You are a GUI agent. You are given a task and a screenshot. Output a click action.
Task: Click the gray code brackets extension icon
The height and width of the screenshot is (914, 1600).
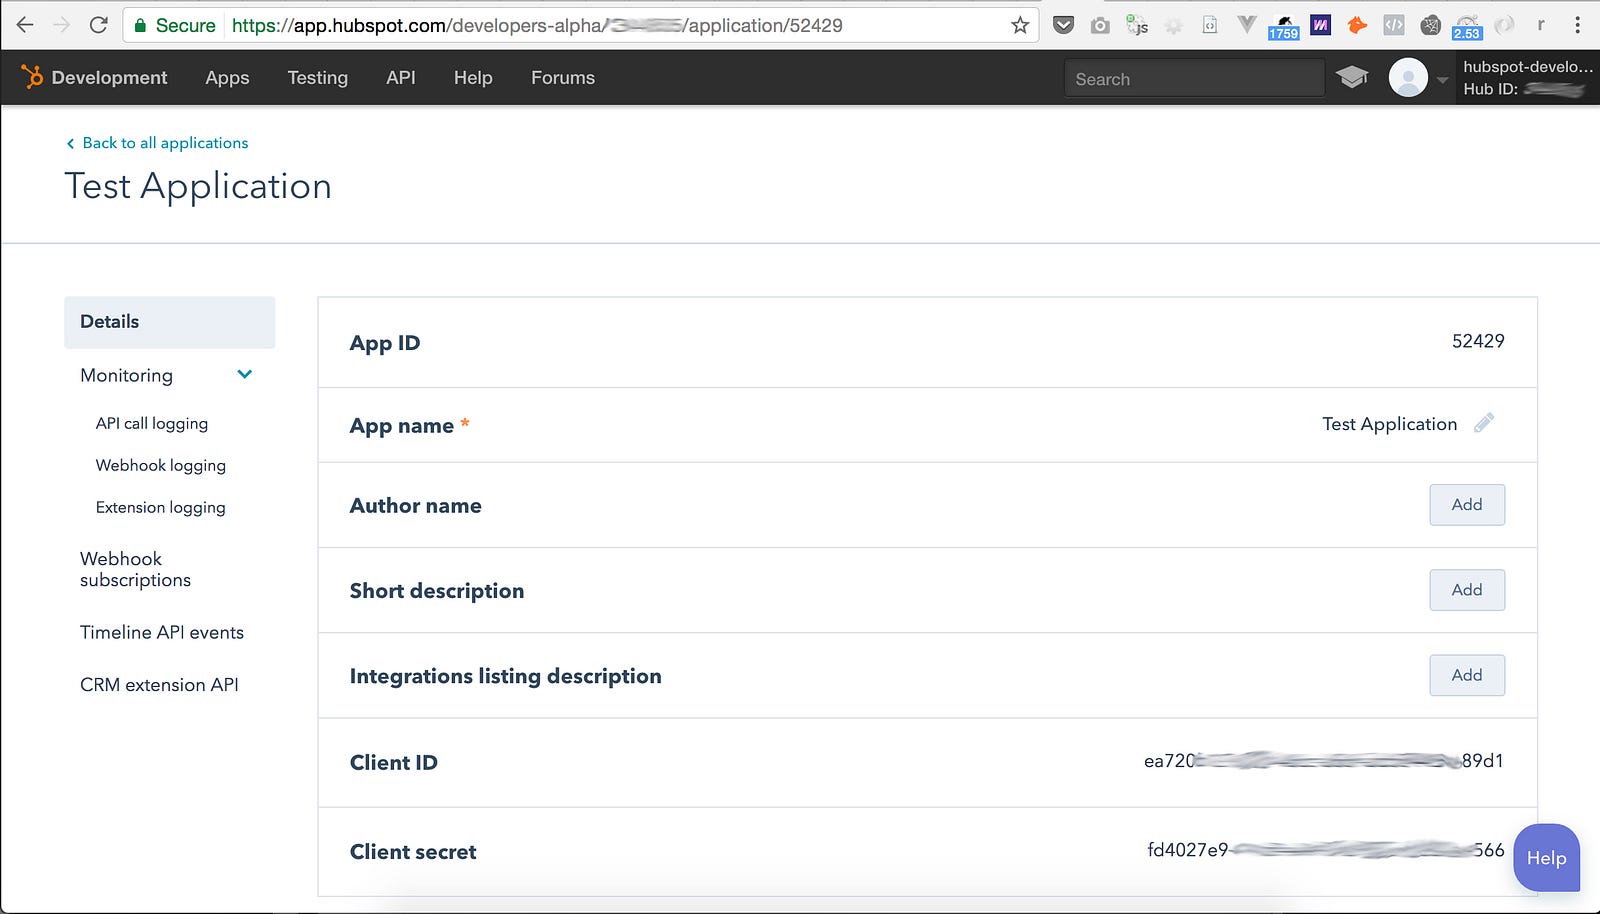pos(1394,25)
